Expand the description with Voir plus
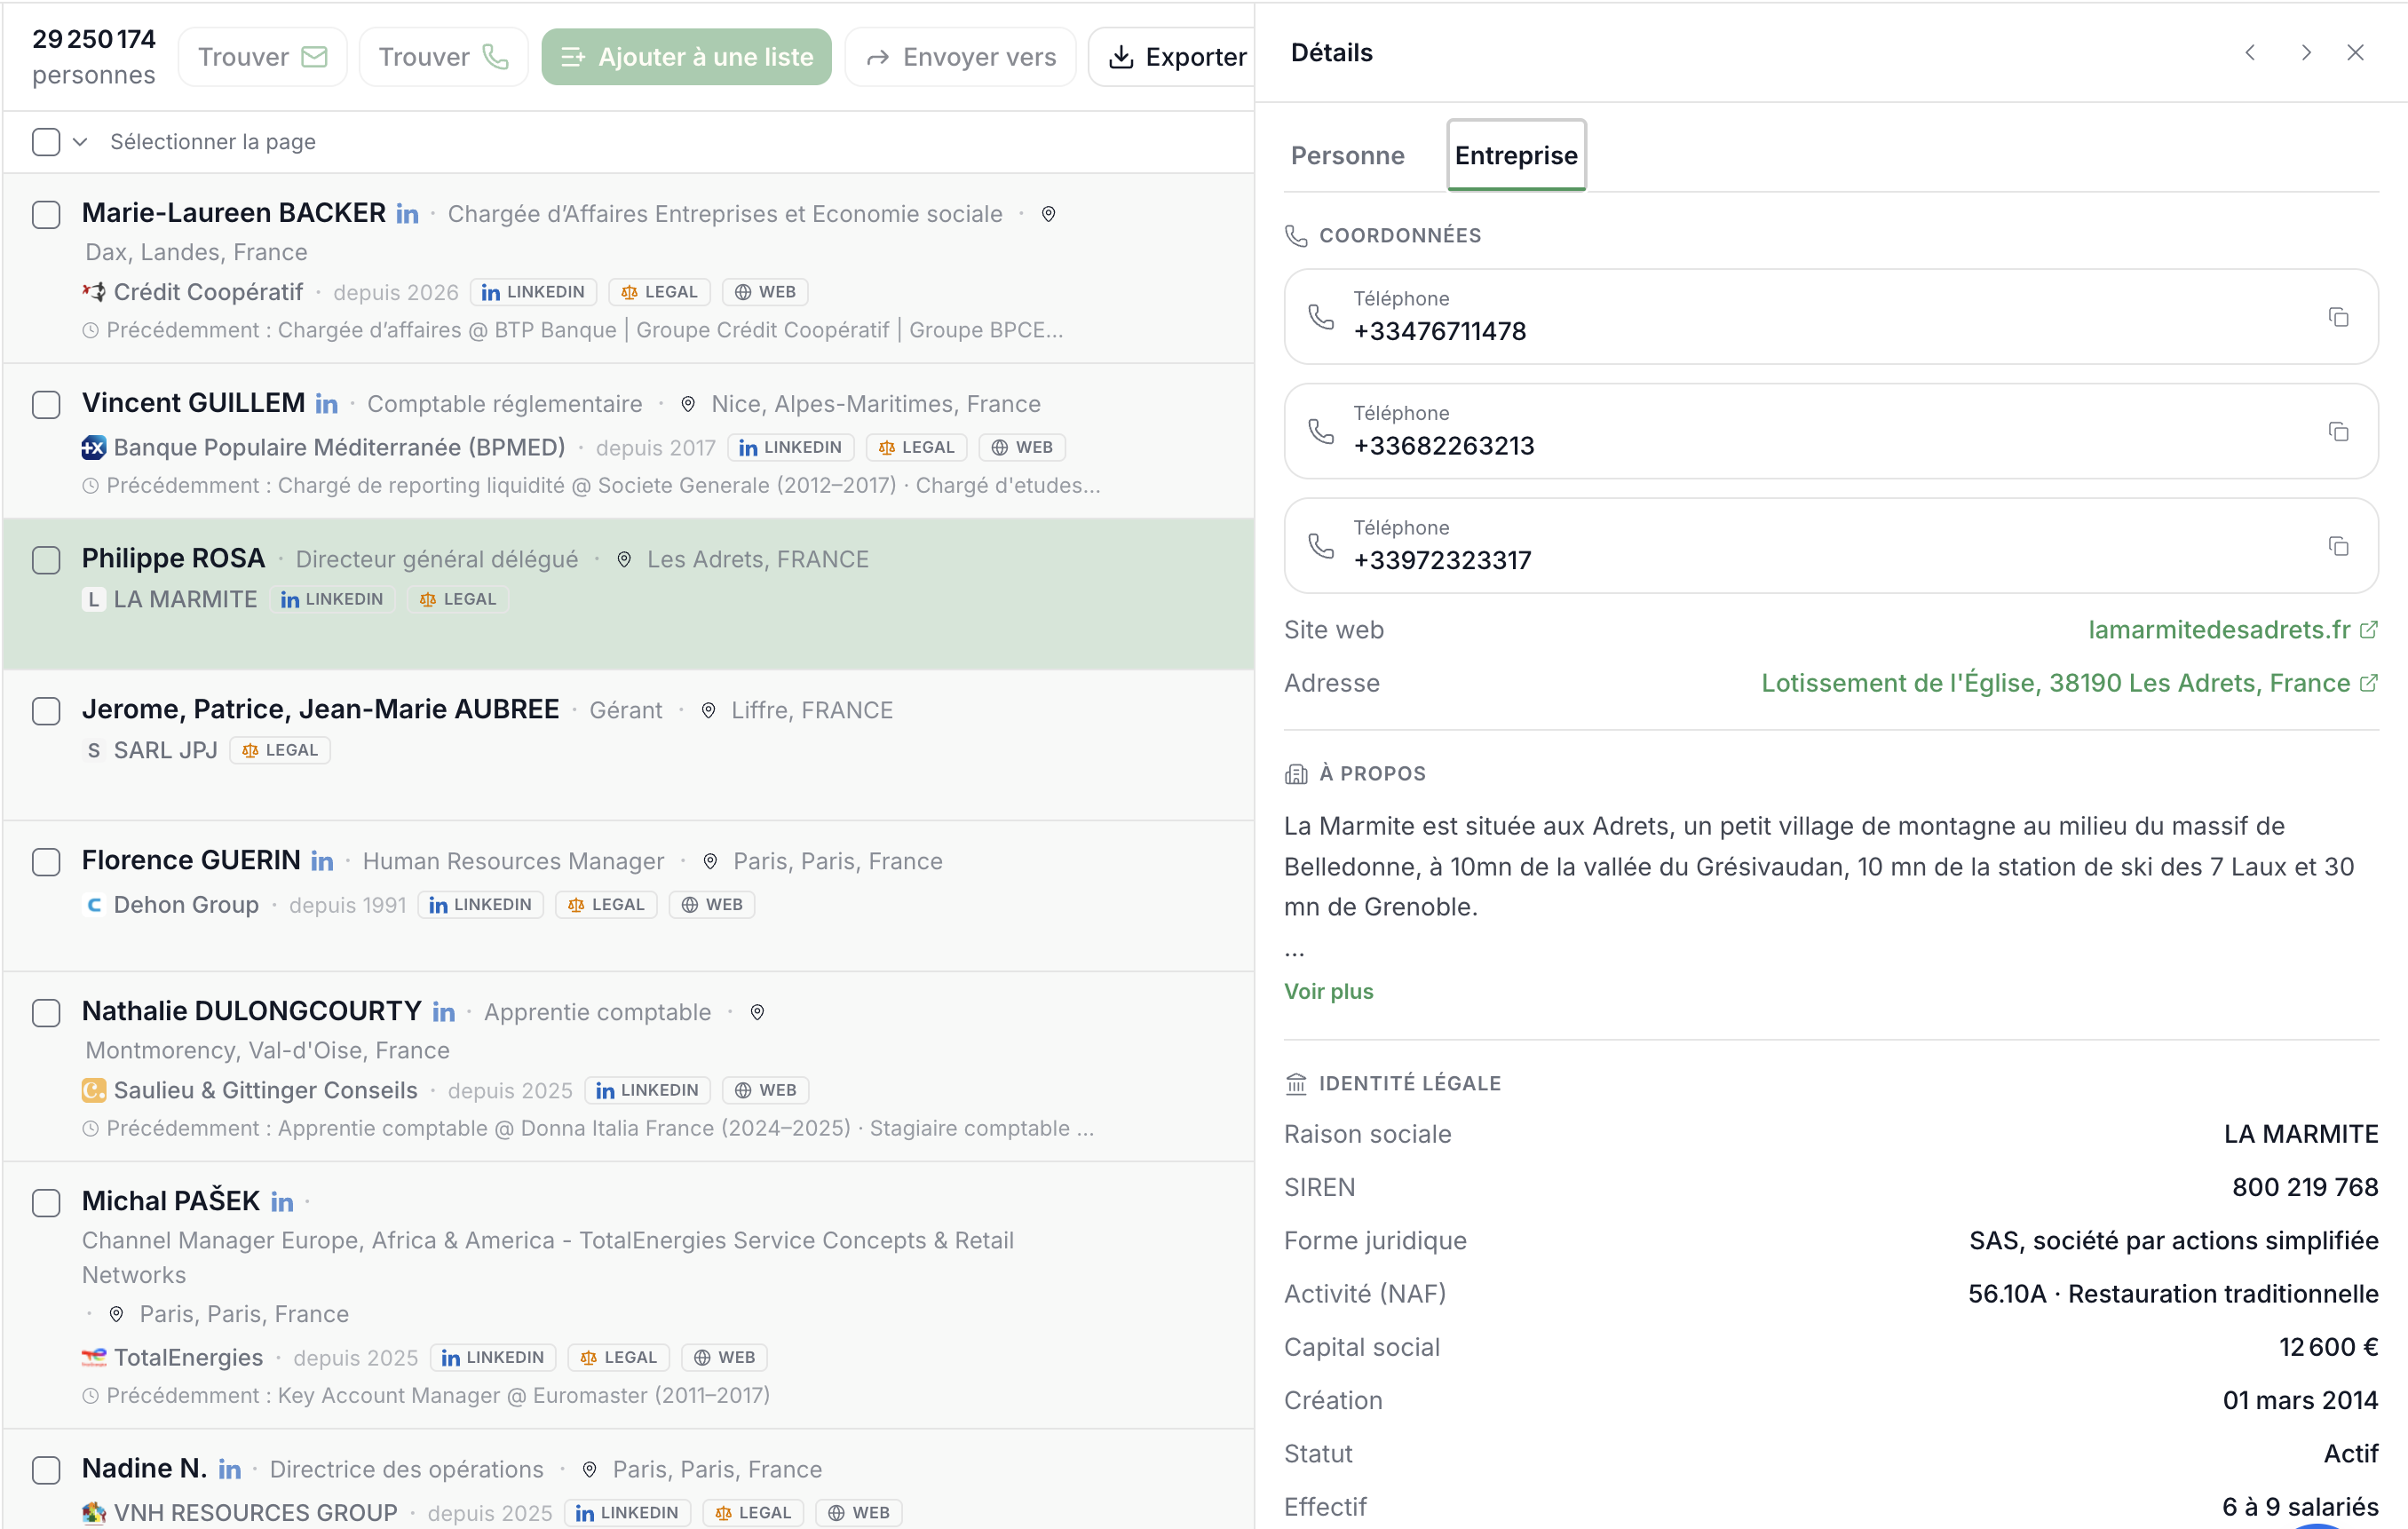This screenshot has height=1529, width=2408. click(x=1328, y=991)
